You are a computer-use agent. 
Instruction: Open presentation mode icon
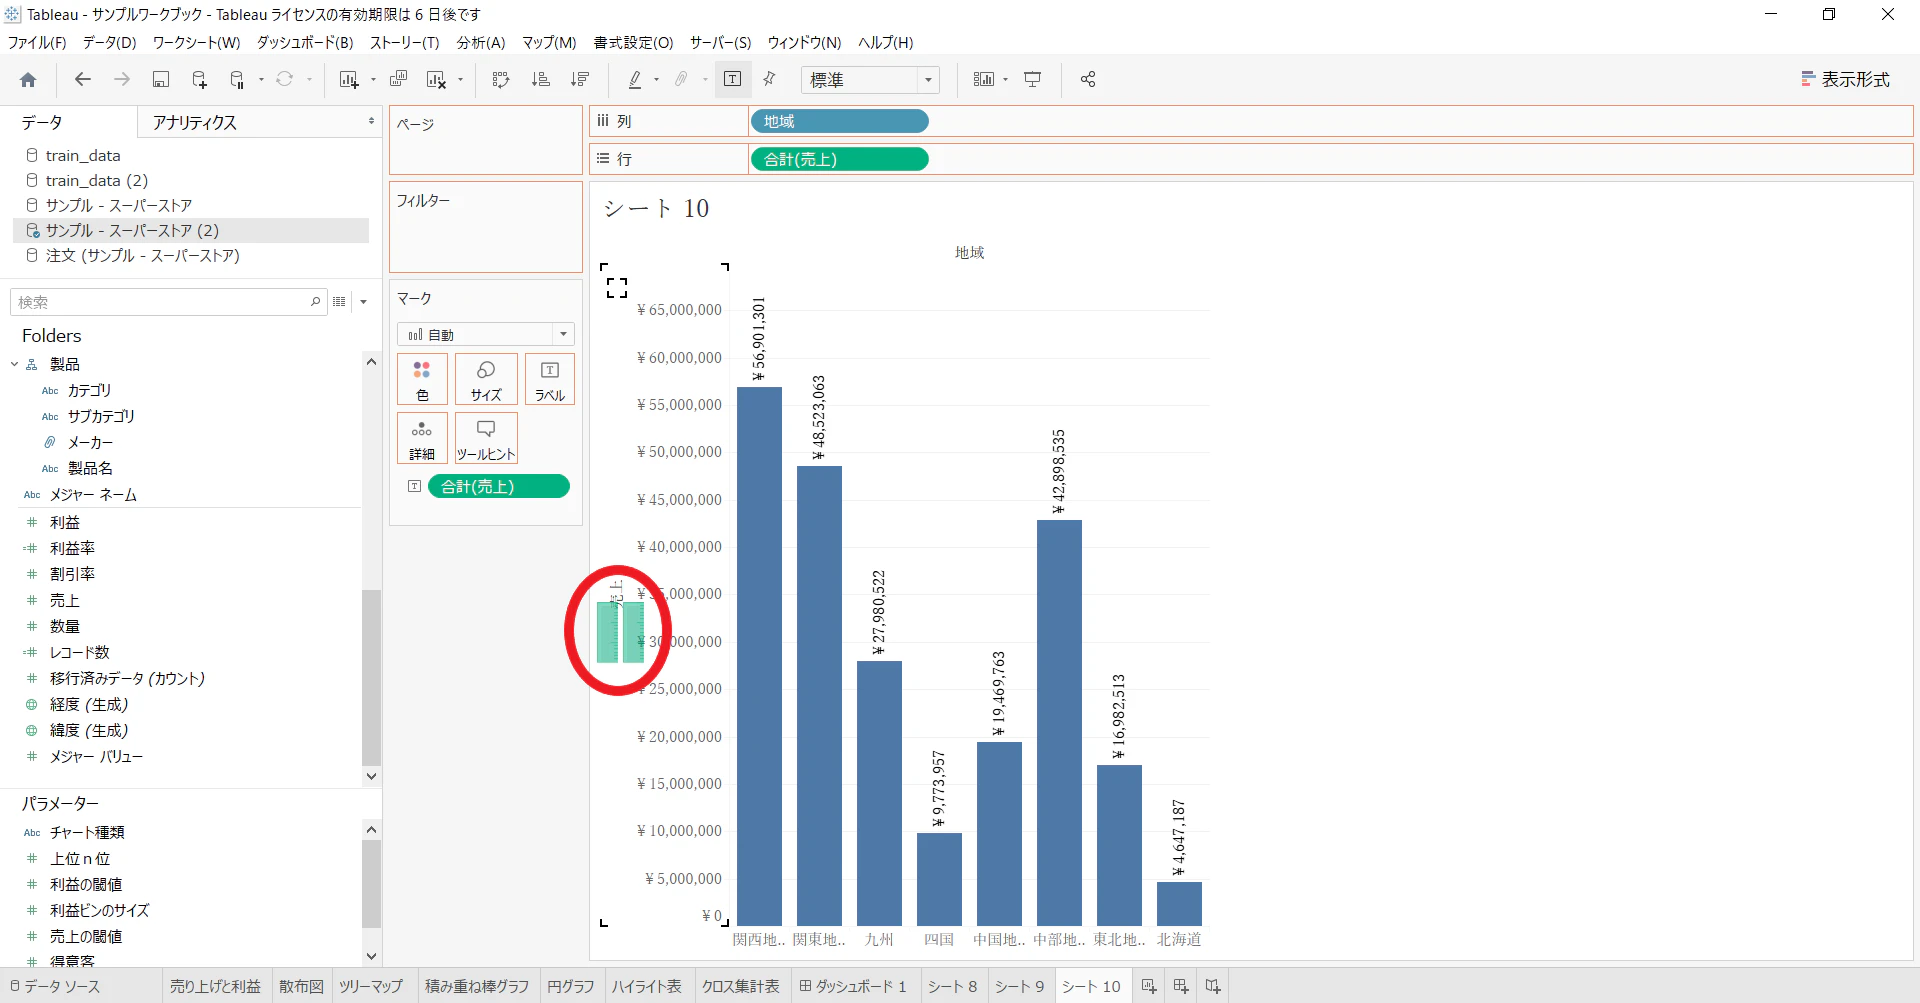1033,79
